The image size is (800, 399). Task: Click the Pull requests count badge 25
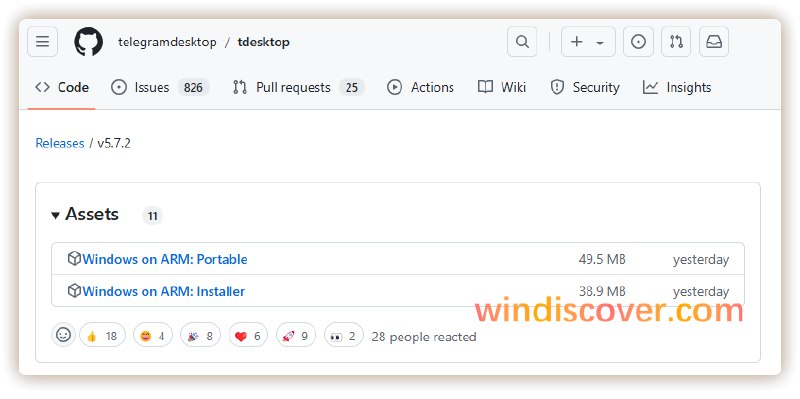click(x=352, y=88)
